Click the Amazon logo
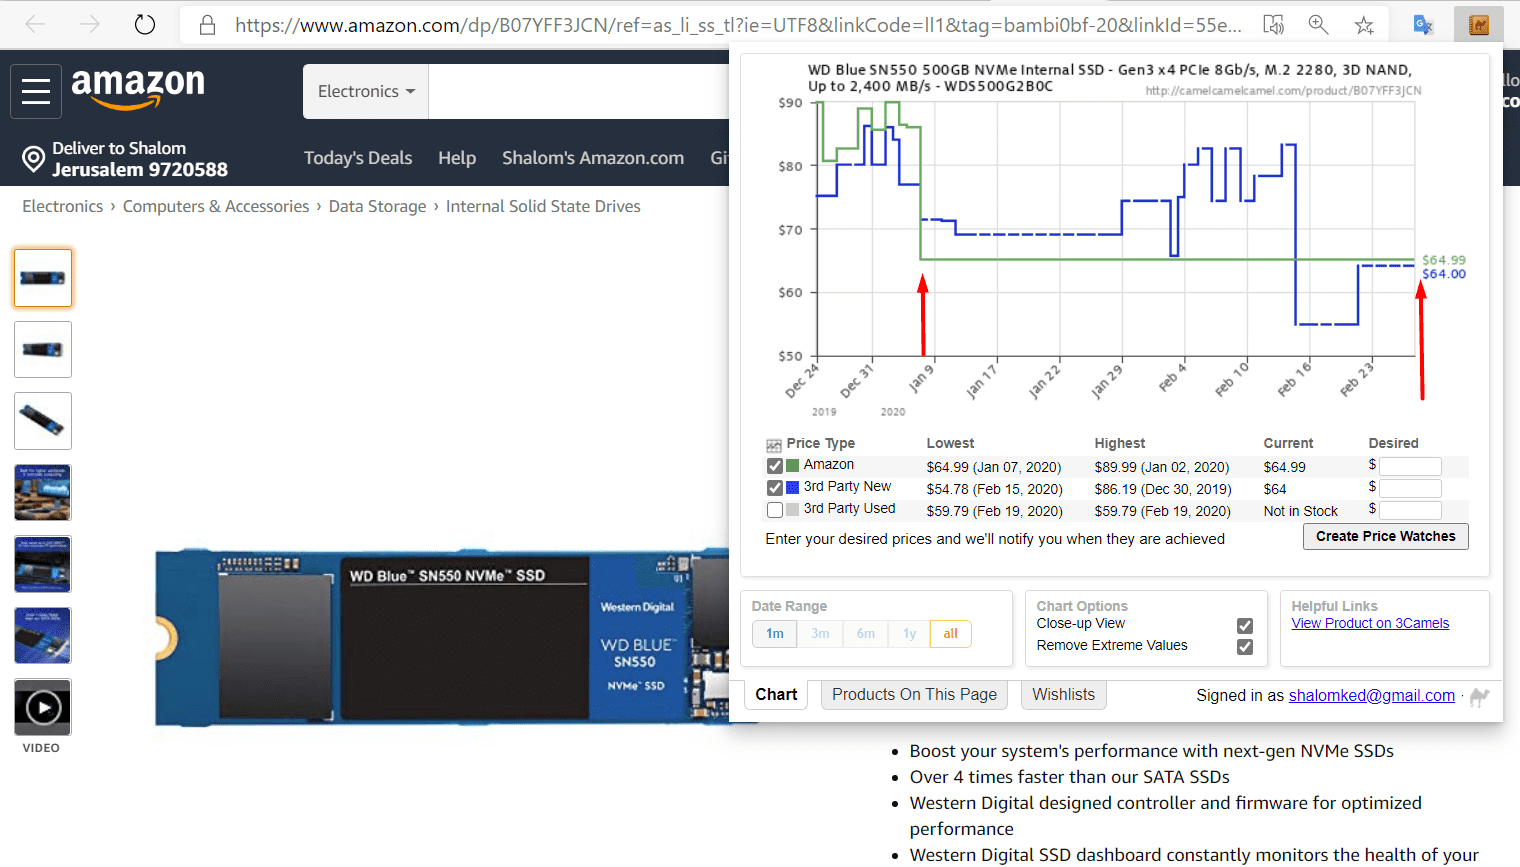 click(x=138, y=88)
